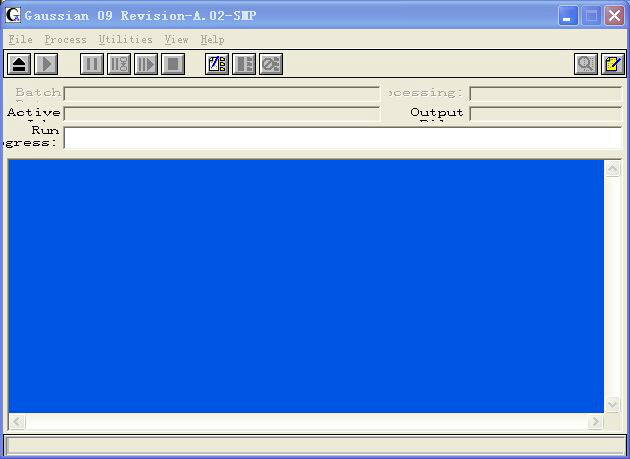Start the job with the play icon
The image size is (630, 459).
pyautogui.click(x=46, y=64)
